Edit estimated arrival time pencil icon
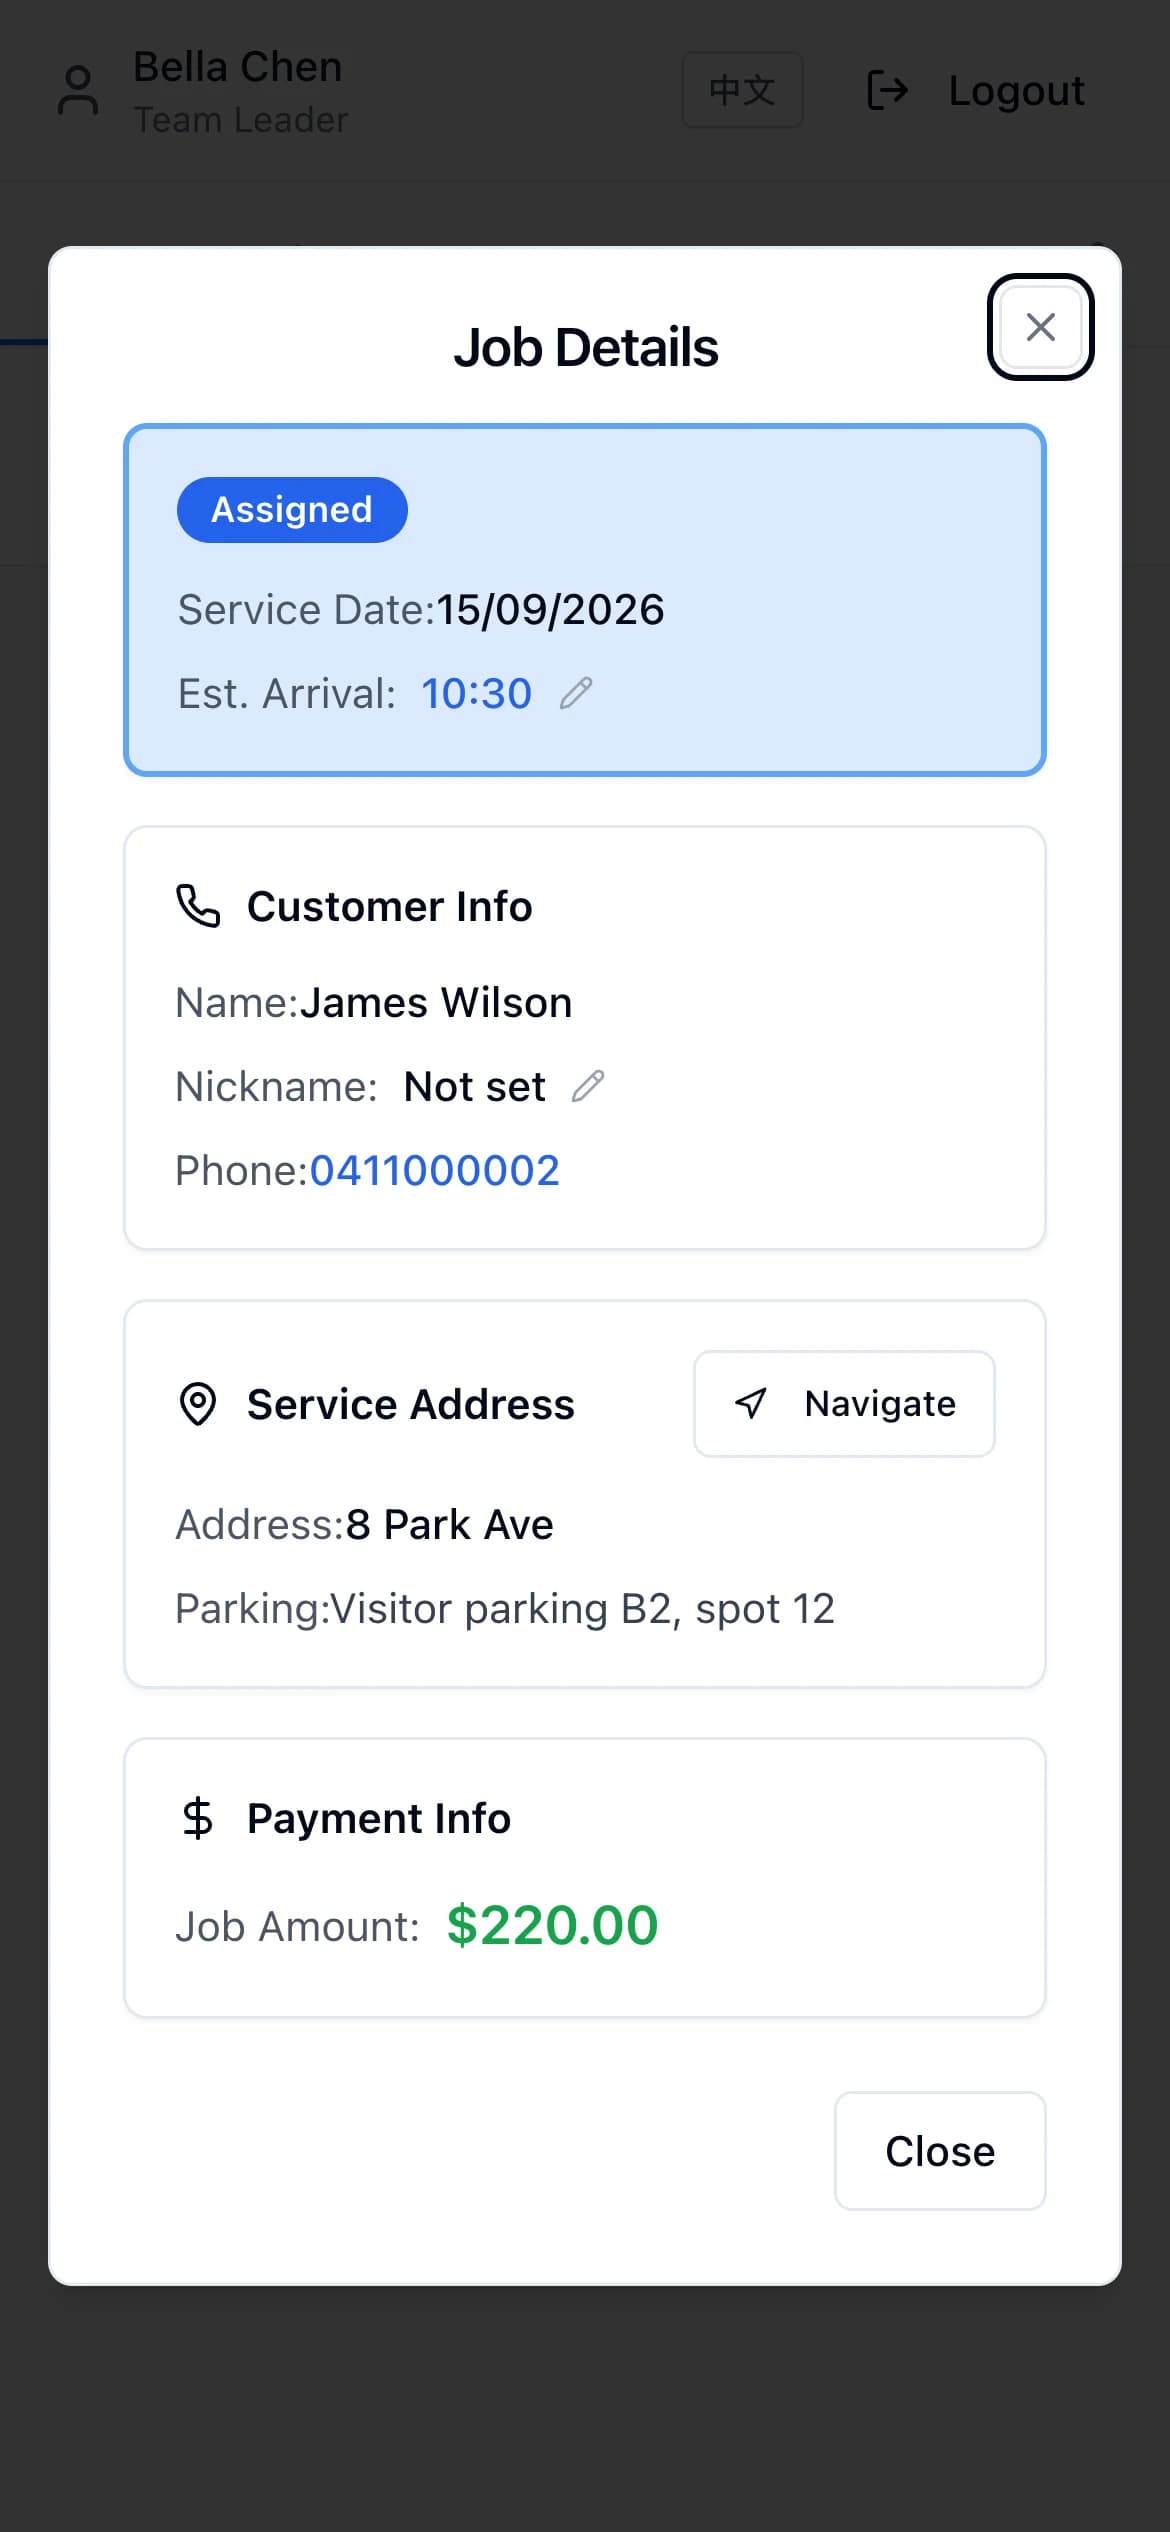 tap(576, 693)
